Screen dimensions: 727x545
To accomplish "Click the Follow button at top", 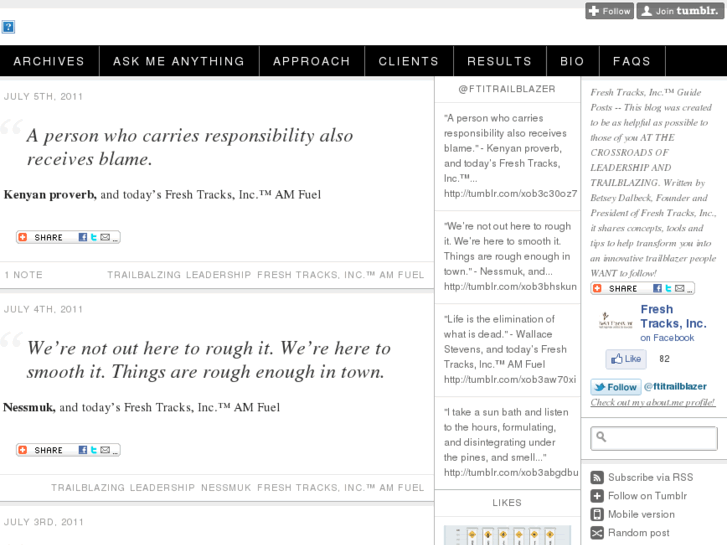I will point(610,11).
